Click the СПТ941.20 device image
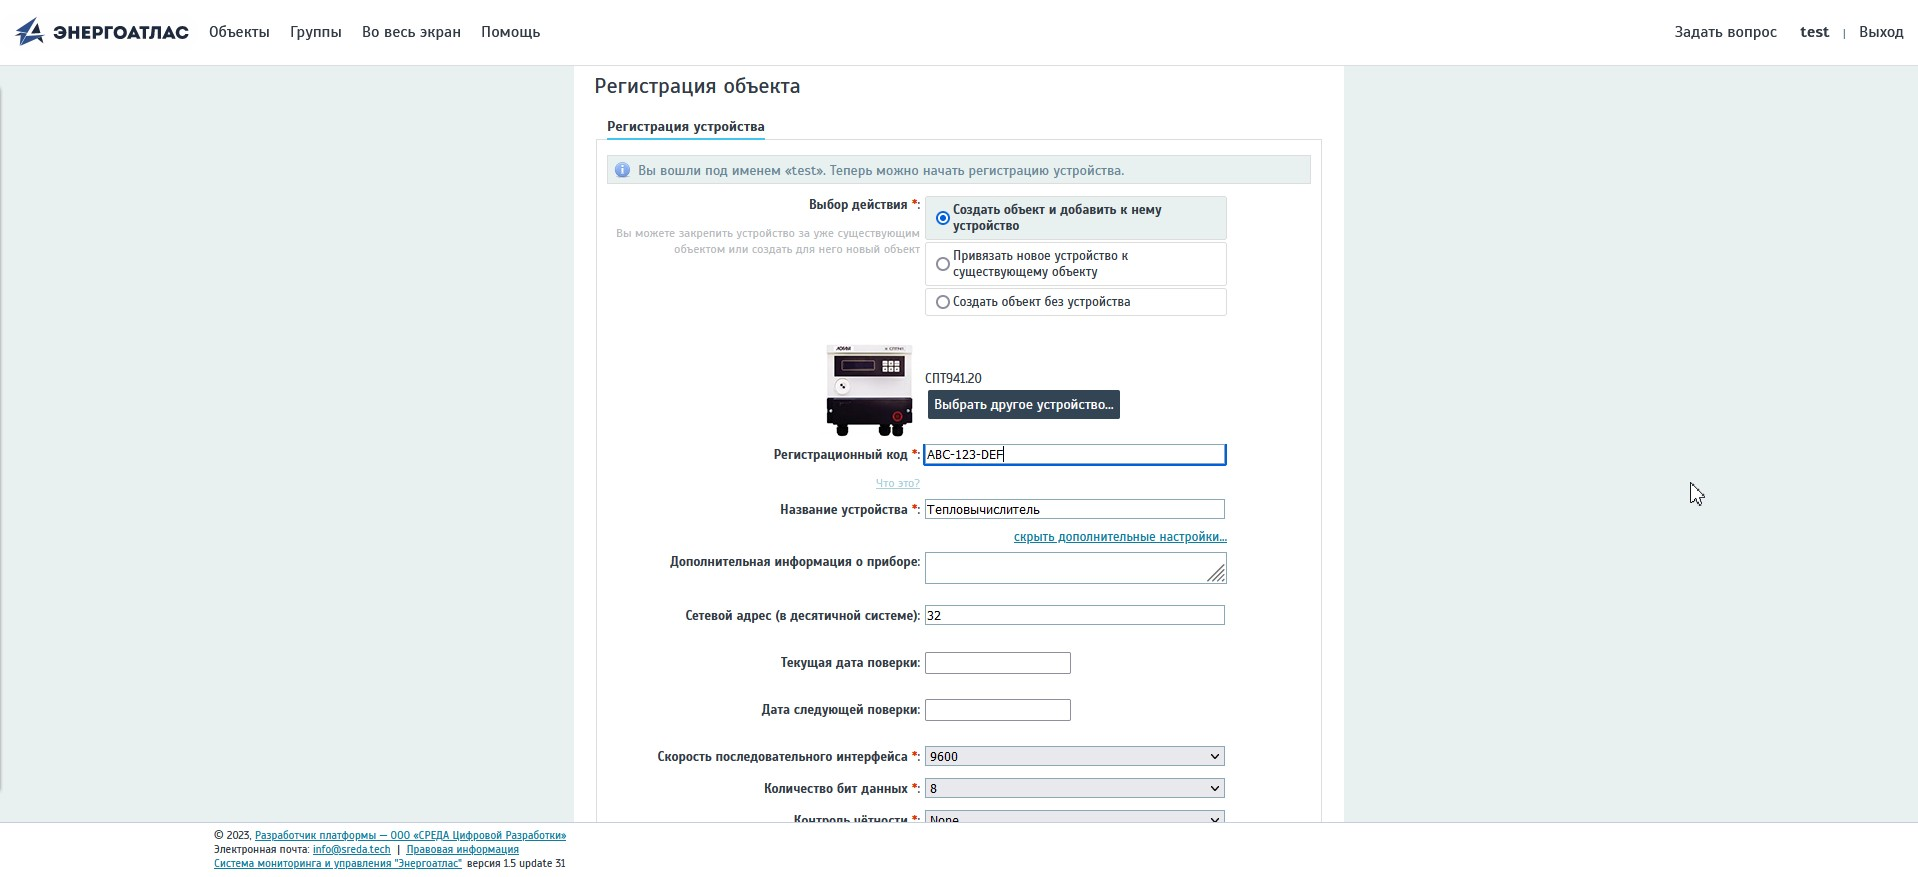 [869, 390]
